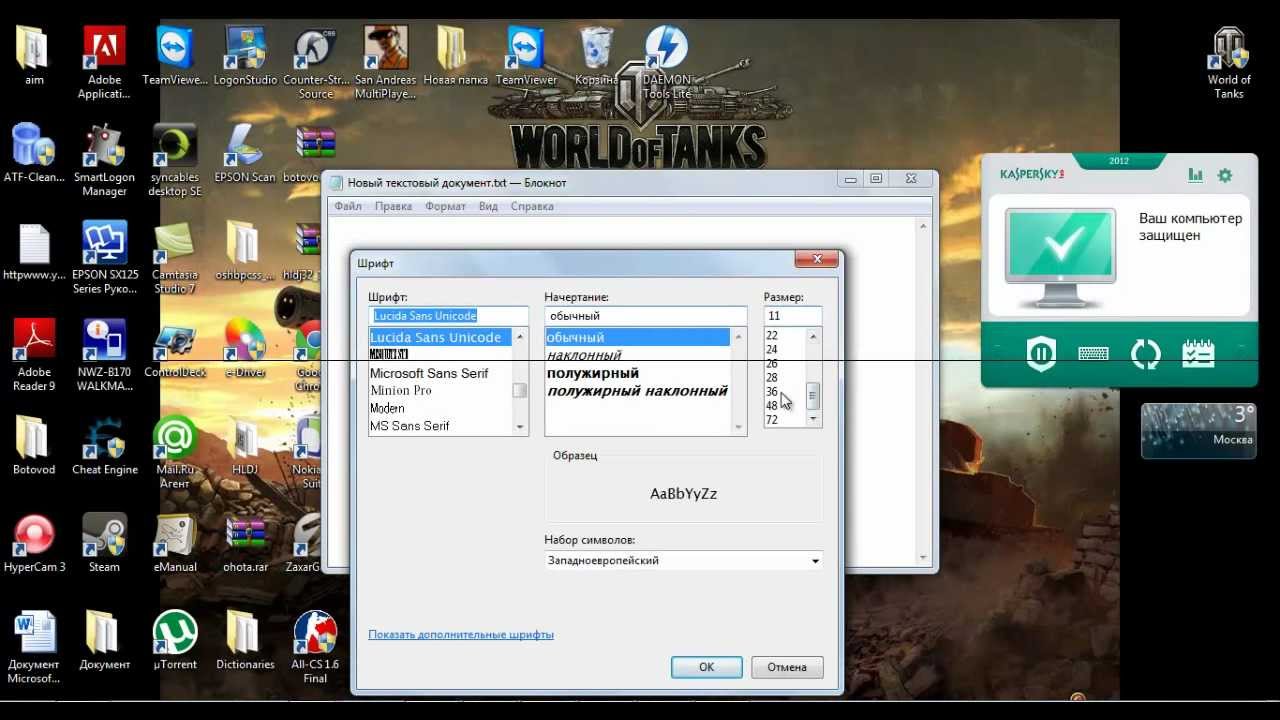Pause protection in the Kaspersky gadget
The image size is (1280, 720).
pos(1041,354)
